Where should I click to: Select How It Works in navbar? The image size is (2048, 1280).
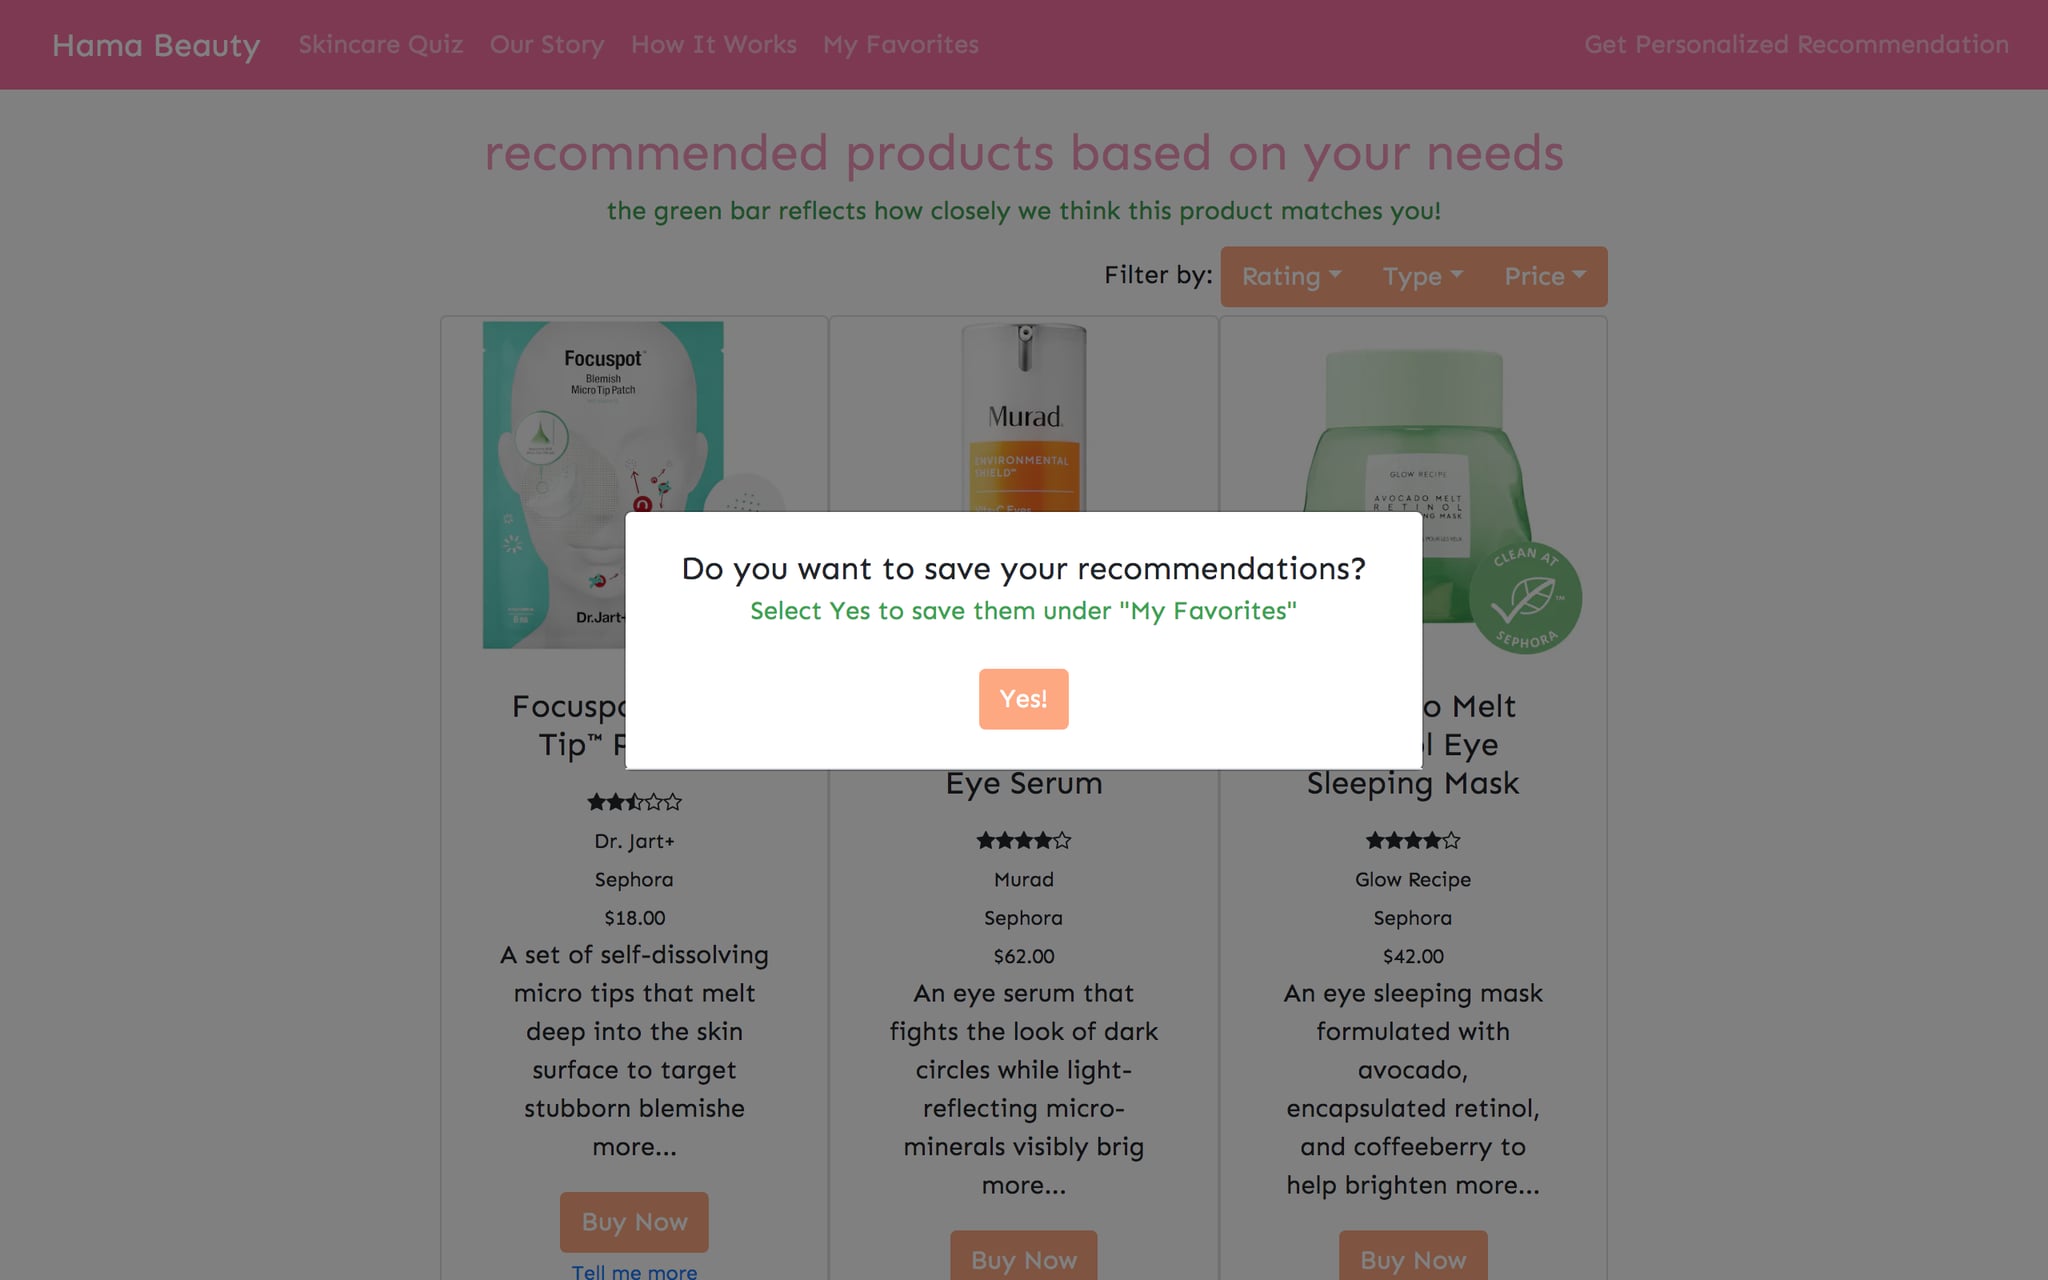point(714,45)
